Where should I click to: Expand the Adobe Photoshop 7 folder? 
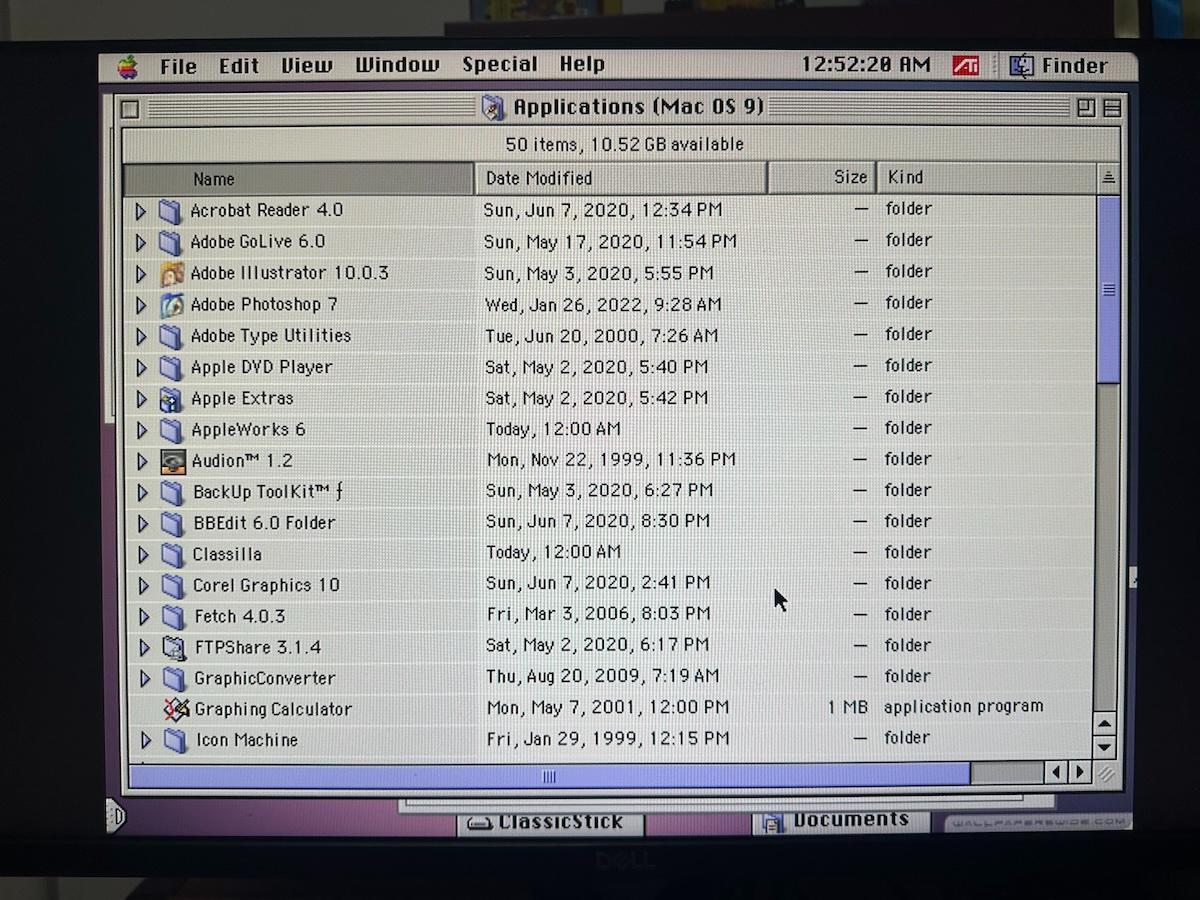click(141, 305)
